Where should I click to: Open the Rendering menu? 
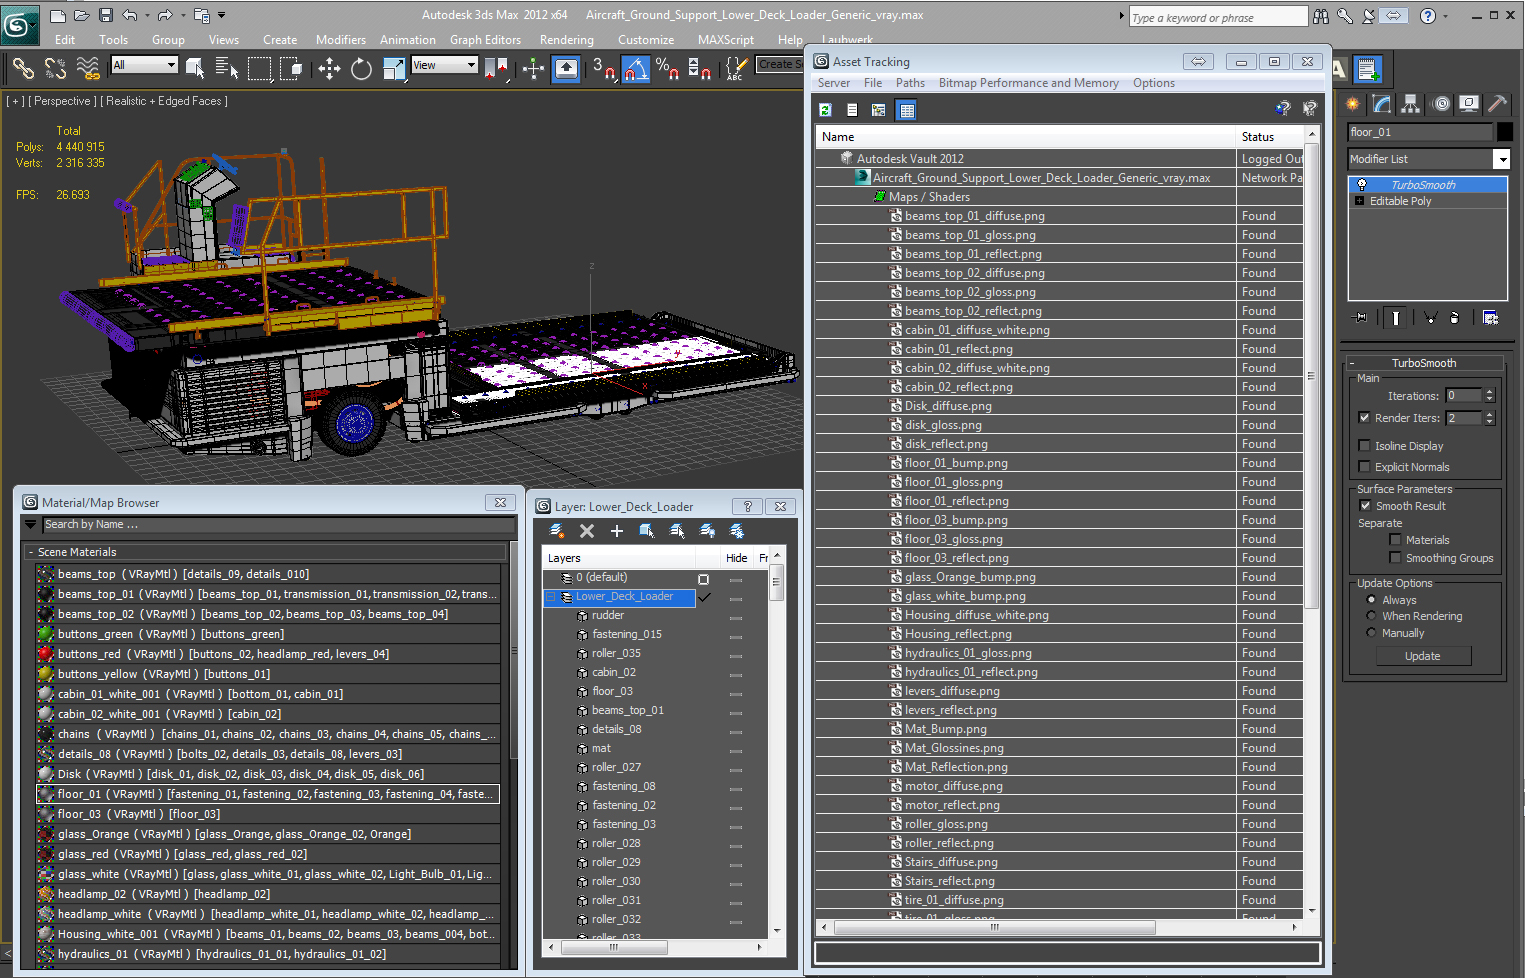coord(566,40)
